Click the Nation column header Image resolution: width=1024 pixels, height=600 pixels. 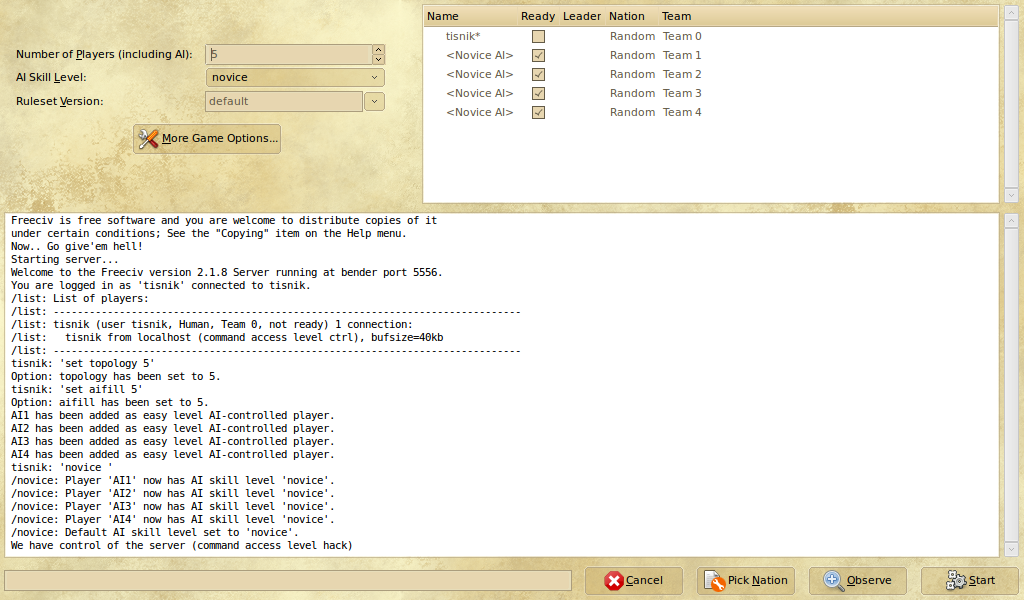tap(626, 16)
